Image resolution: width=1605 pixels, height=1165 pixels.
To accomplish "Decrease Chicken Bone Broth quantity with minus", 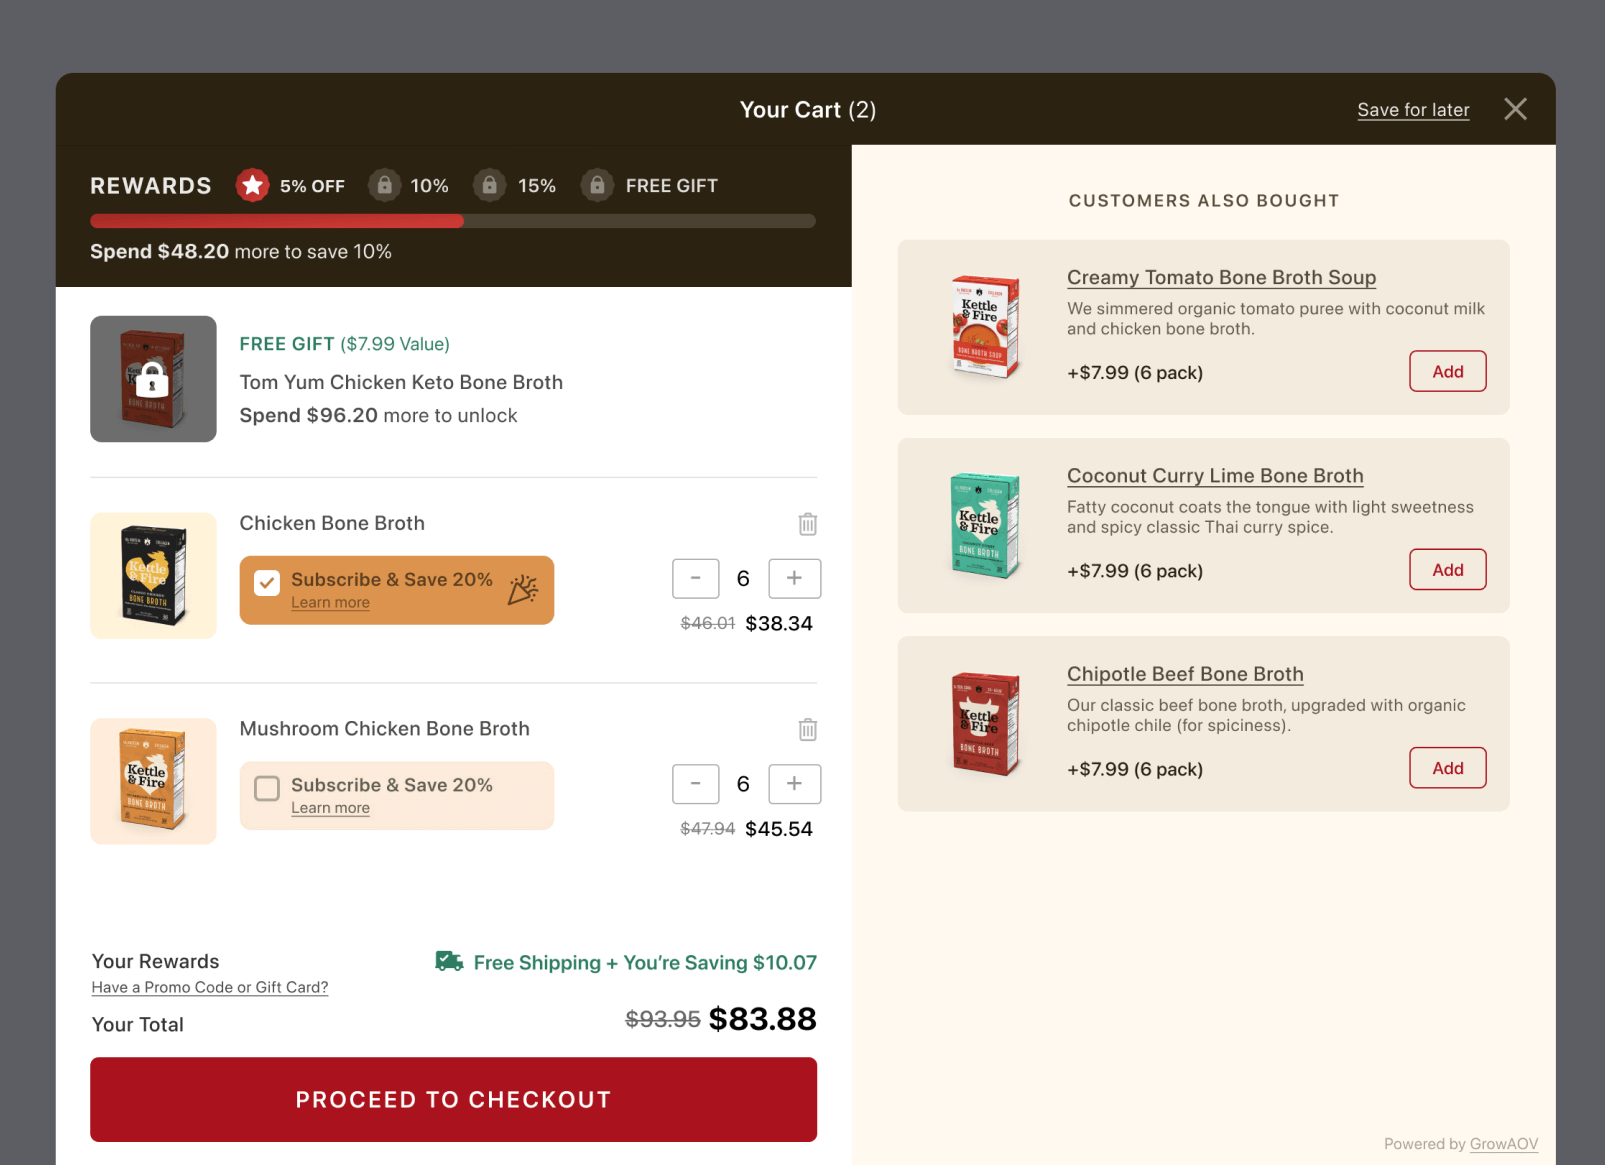I will tap(696, 578).
